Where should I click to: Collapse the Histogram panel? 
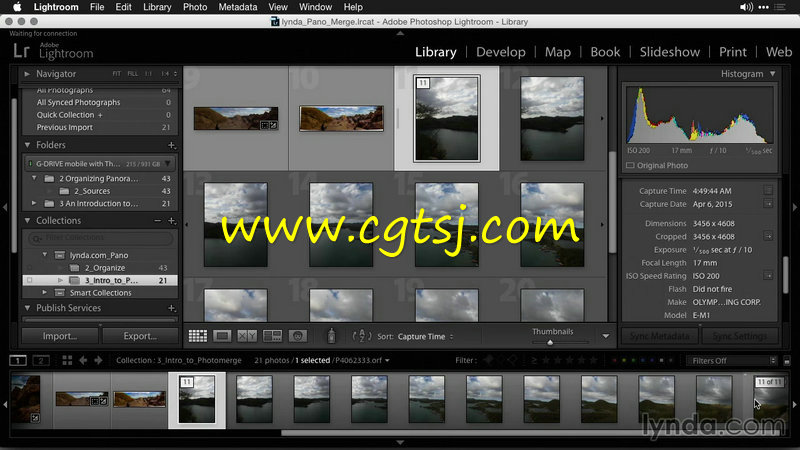point(773,74)
